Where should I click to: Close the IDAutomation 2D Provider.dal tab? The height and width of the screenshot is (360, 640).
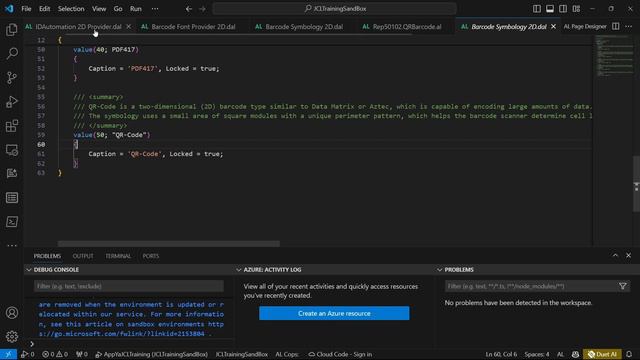click(129, 27)
